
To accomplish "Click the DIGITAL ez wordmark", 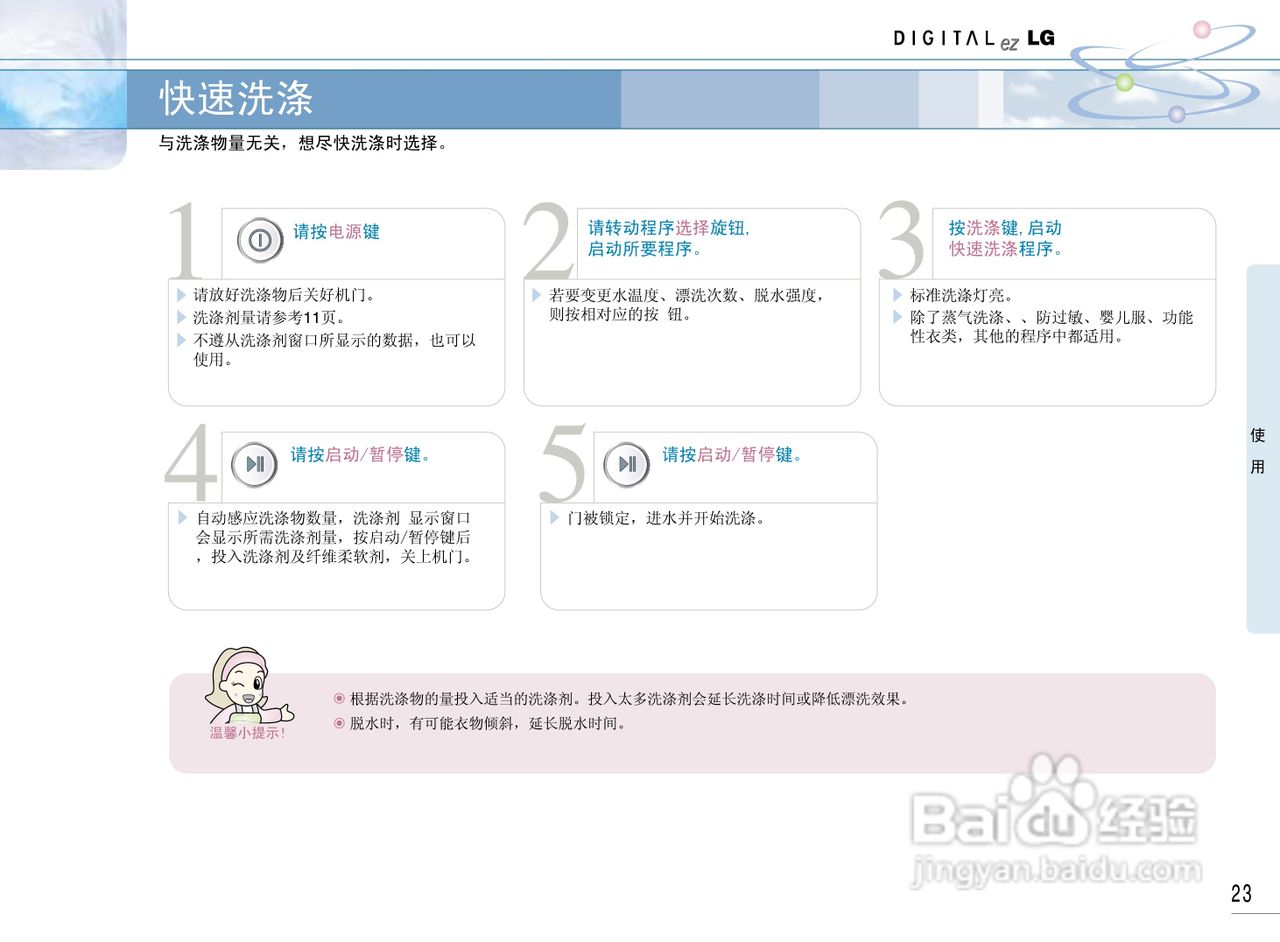I will (950, 39).
